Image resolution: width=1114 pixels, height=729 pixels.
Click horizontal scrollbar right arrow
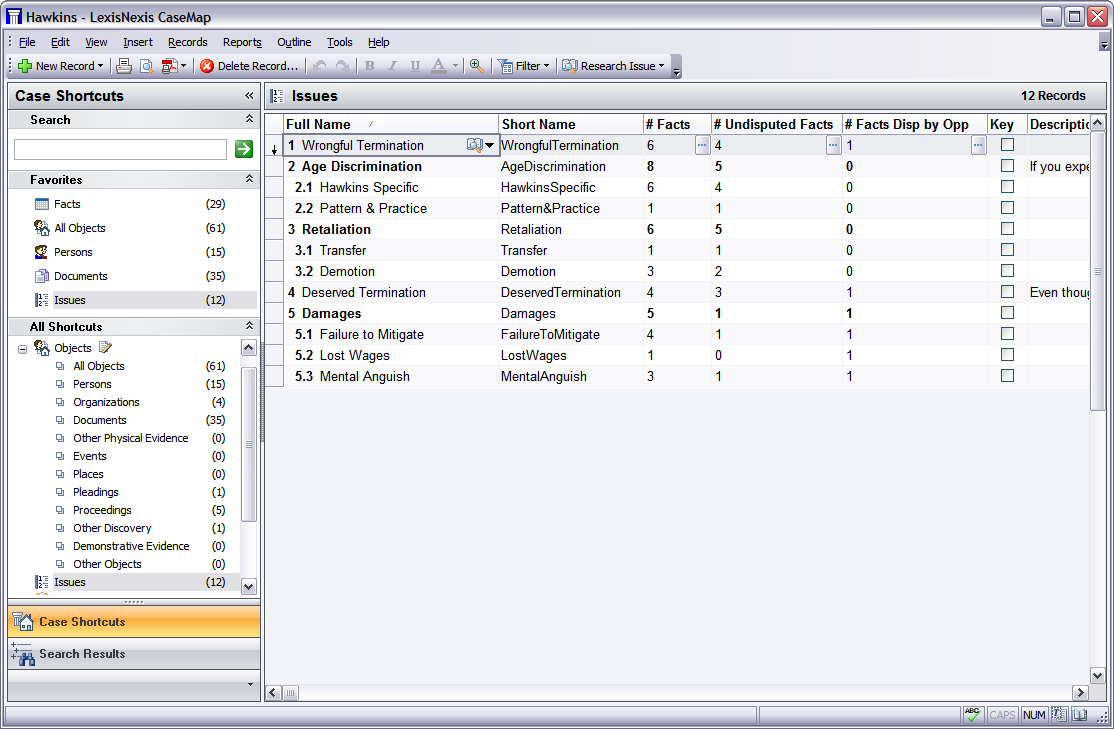tap(1081, 692)
